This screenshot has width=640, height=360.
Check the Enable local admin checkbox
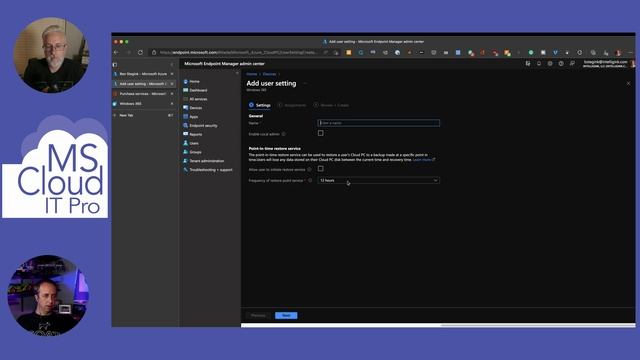[320, 133]
